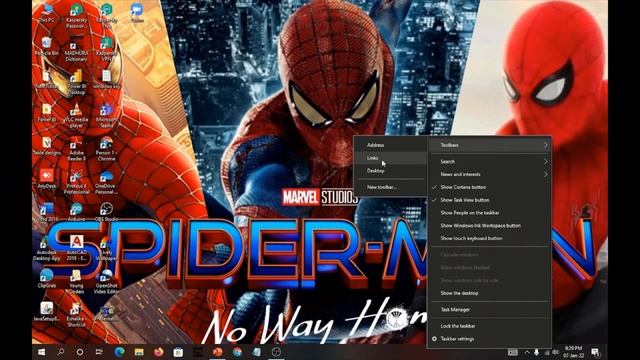Open the VLC media player shortcut
The image size is (640, 360).
coord(76,116)
